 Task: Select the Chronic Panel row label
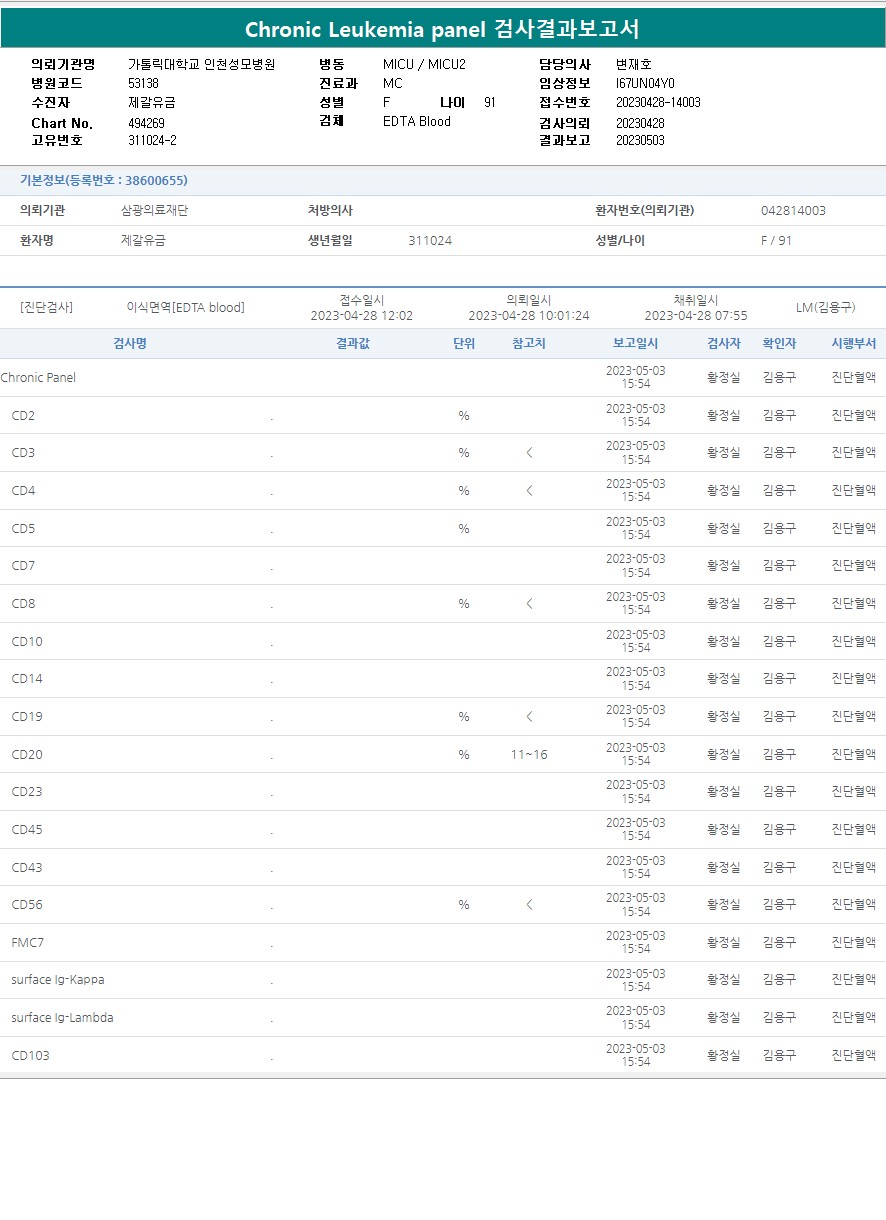point(38,378)
